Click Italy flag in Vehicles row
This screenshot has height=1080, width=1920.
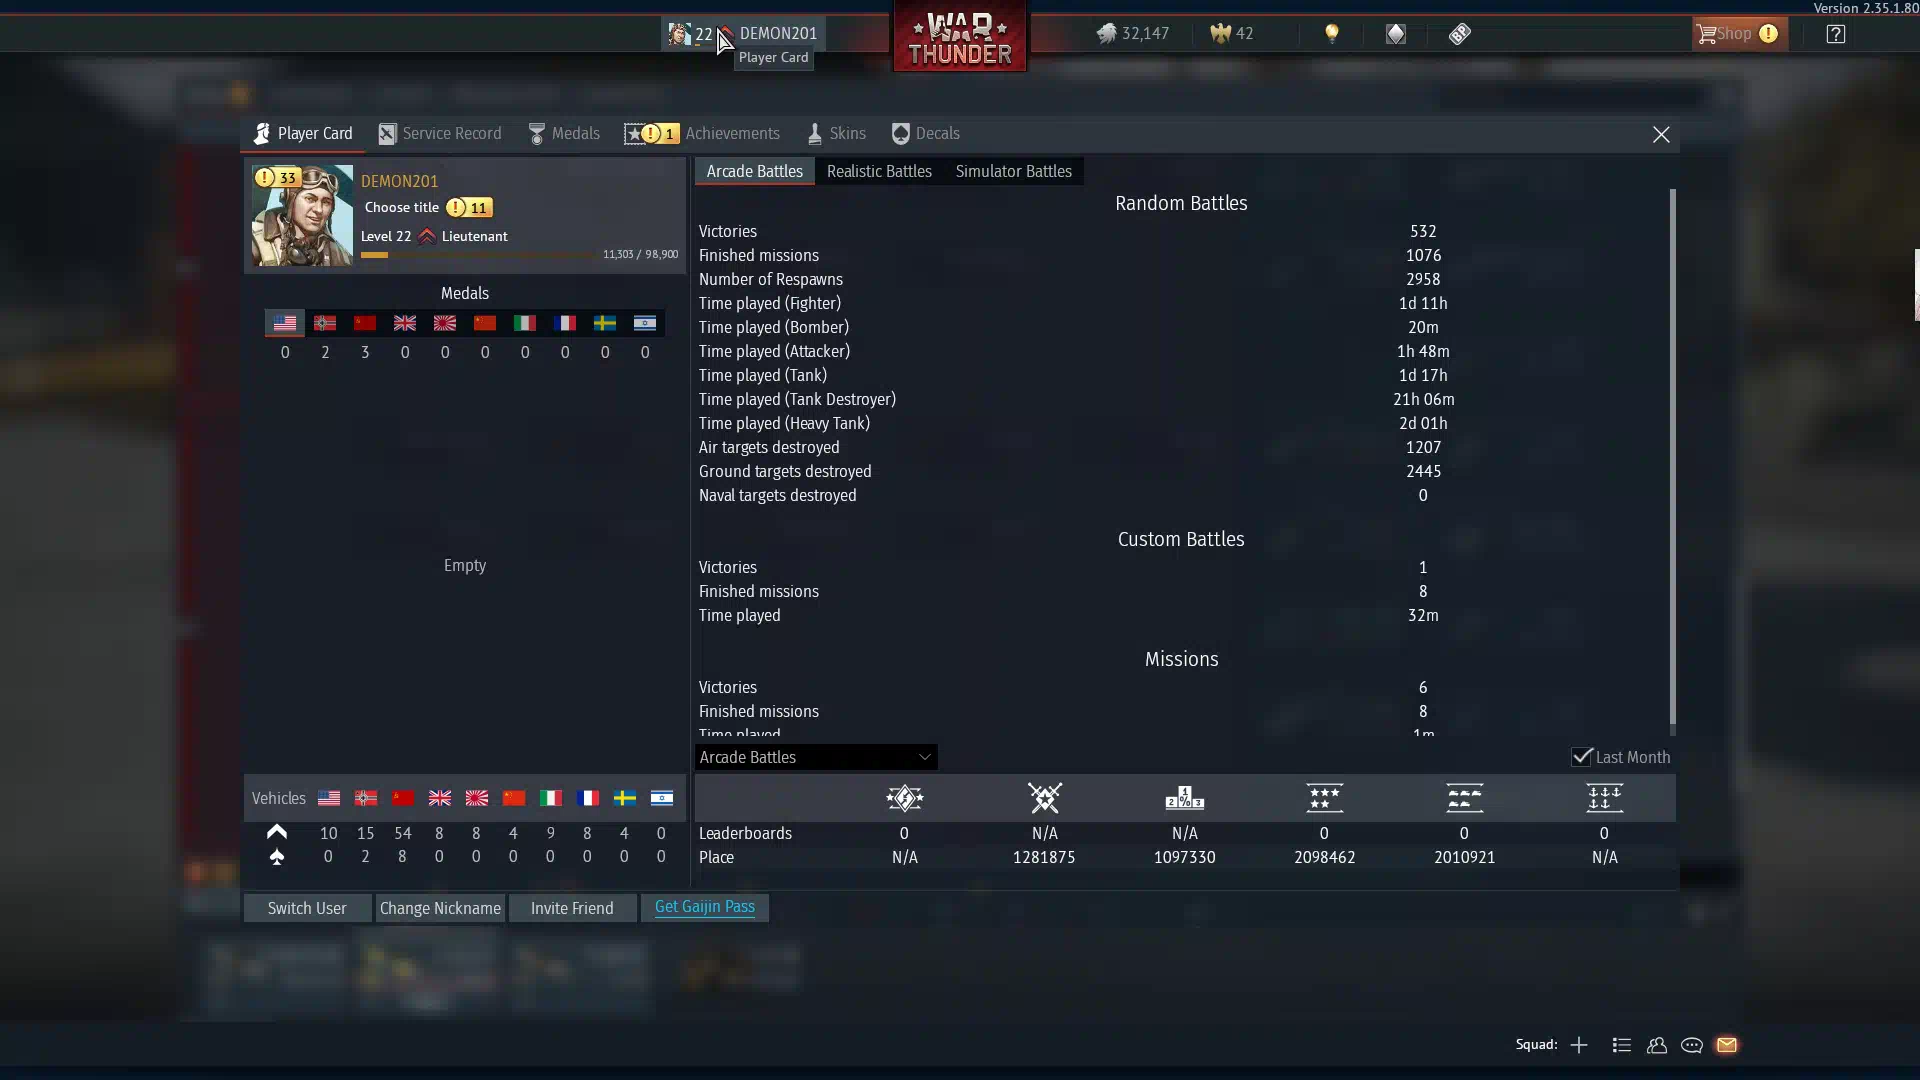pos(551,798)
